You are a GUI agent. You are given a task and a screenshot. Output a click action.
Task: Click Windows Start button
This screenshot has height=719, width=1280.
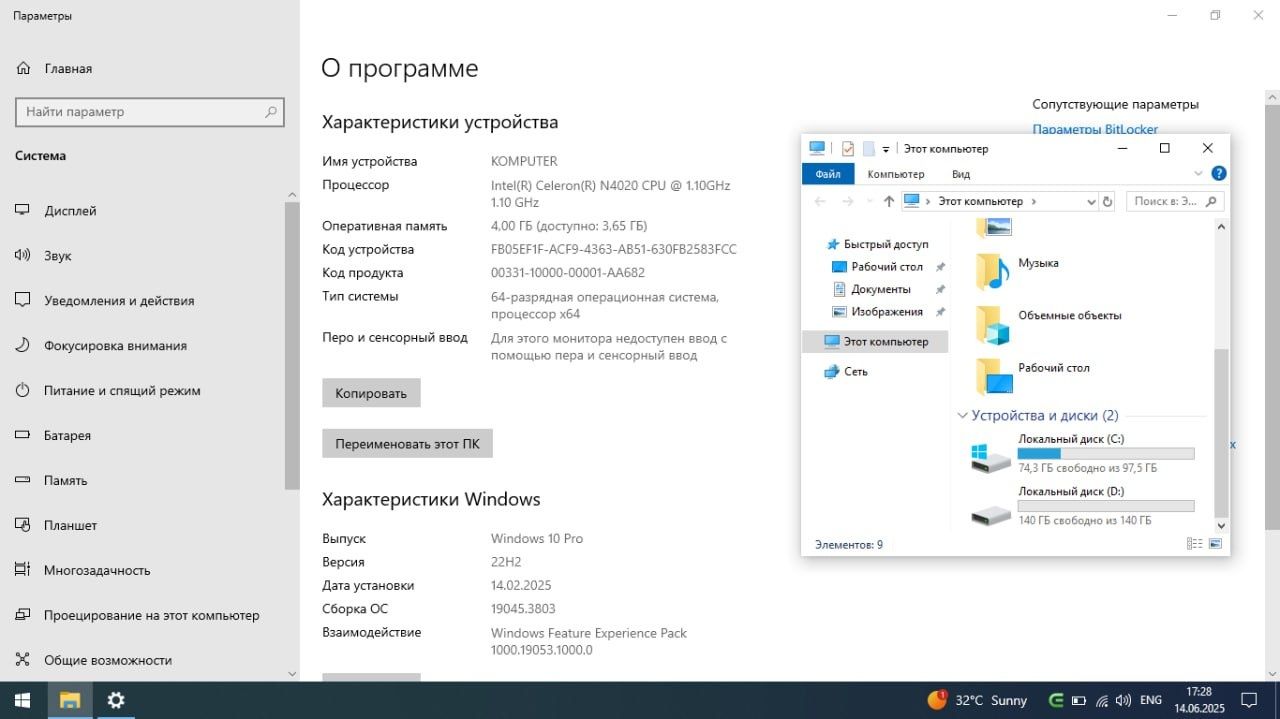click(21, 700)
